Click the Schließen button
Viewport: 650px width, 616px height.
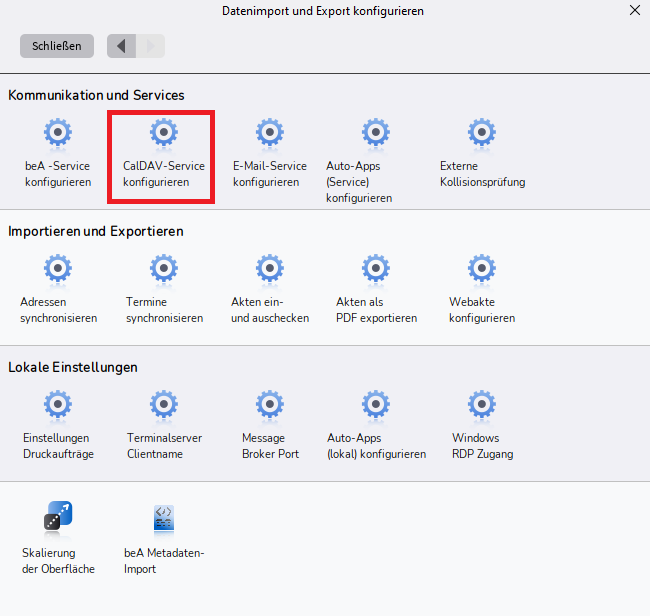[57, 46]
